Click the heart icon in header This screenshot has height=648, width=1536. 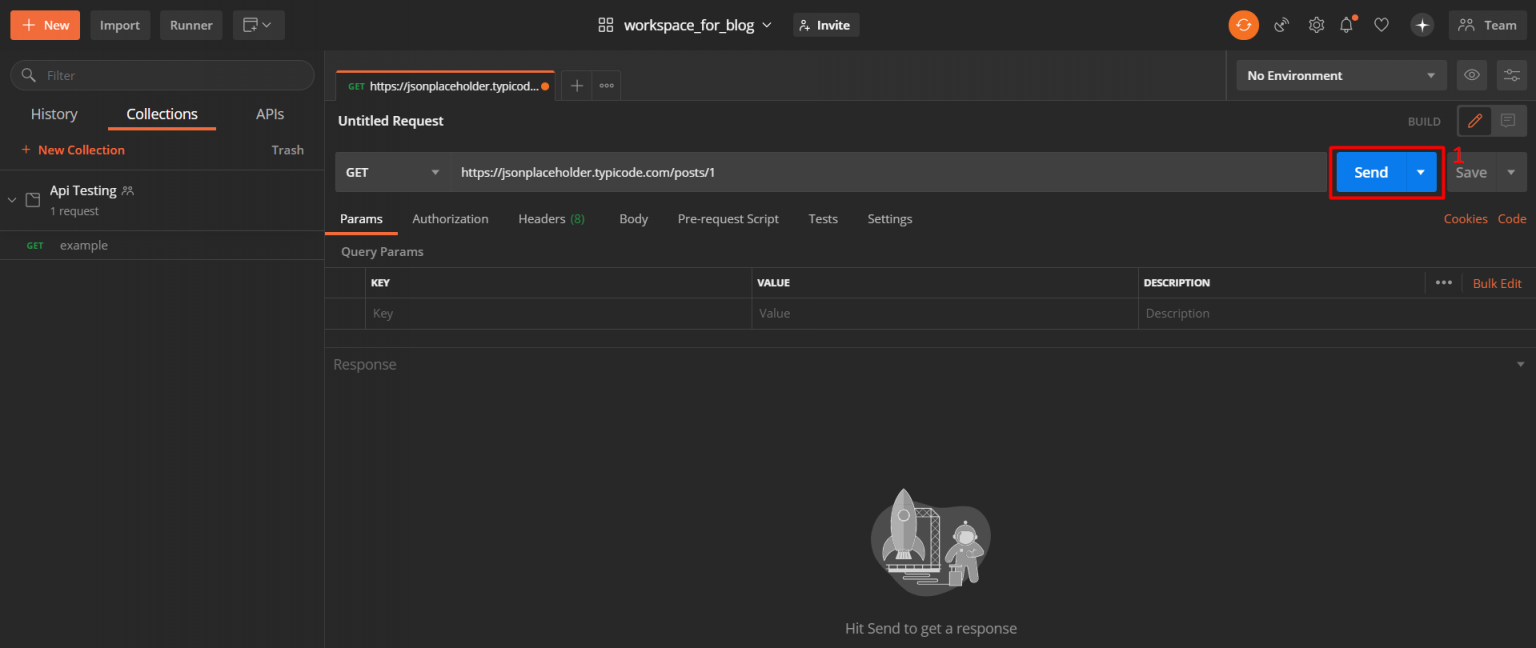pyautogui.click(x=1381, y=25)
